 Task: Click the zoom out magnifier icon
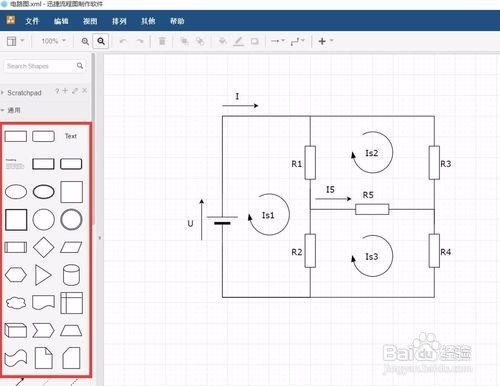(101, 41)
